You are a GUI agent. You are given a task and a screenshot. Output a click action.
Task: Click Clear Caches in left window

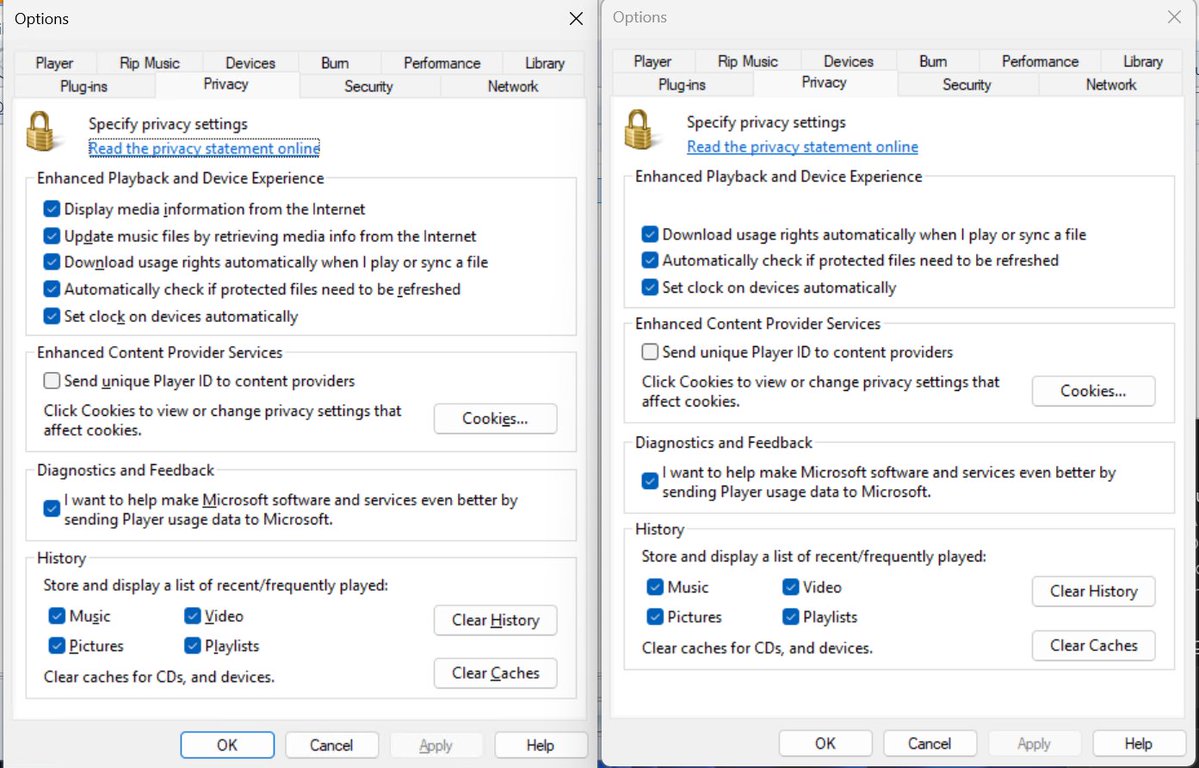click(496, 673)
